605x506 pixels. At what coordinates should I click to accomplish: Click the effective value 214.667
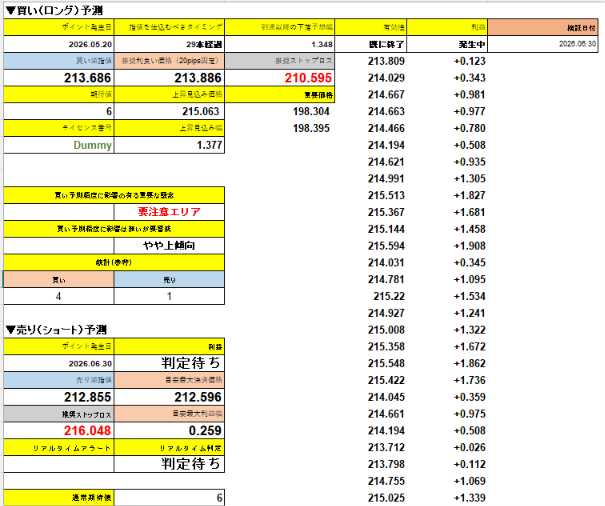click(386, 95)
